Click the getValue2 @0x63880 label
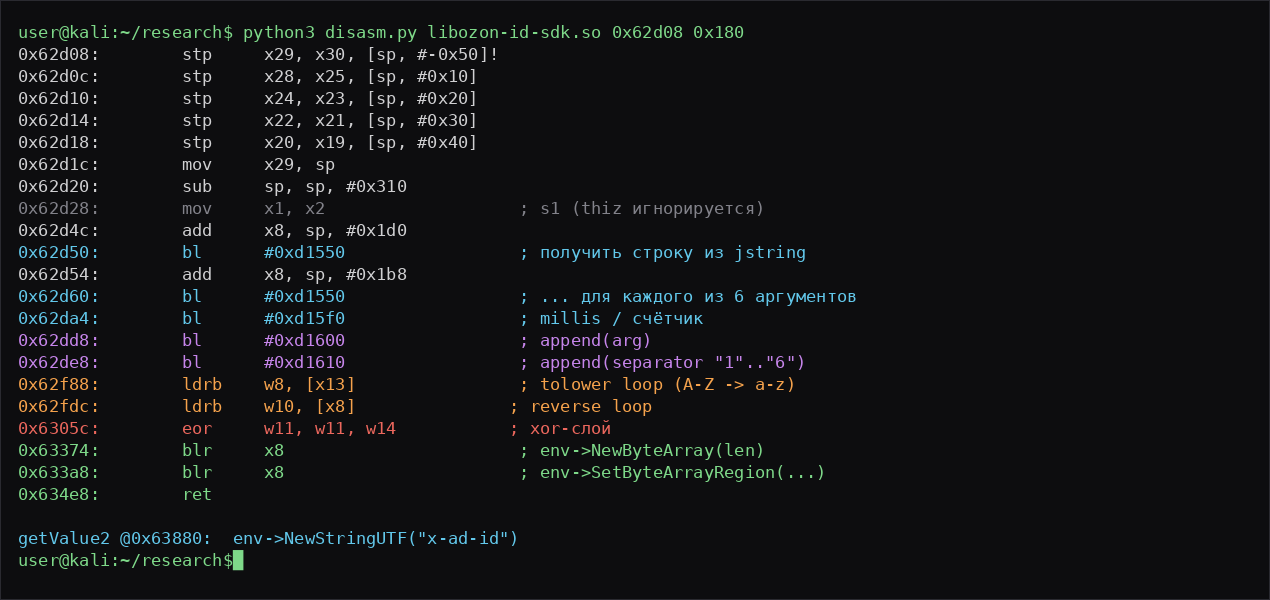 click(115, 538)
